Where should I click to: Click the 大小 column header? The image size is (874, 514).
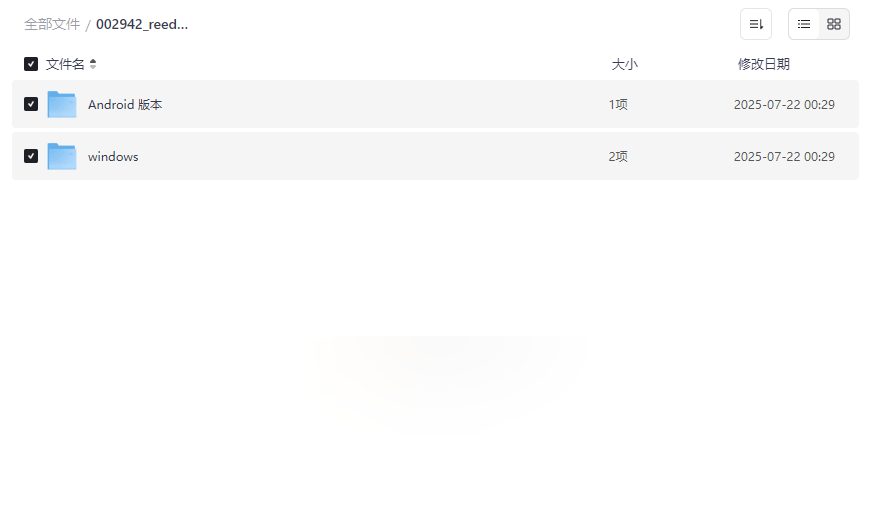[x=624, y=64]
